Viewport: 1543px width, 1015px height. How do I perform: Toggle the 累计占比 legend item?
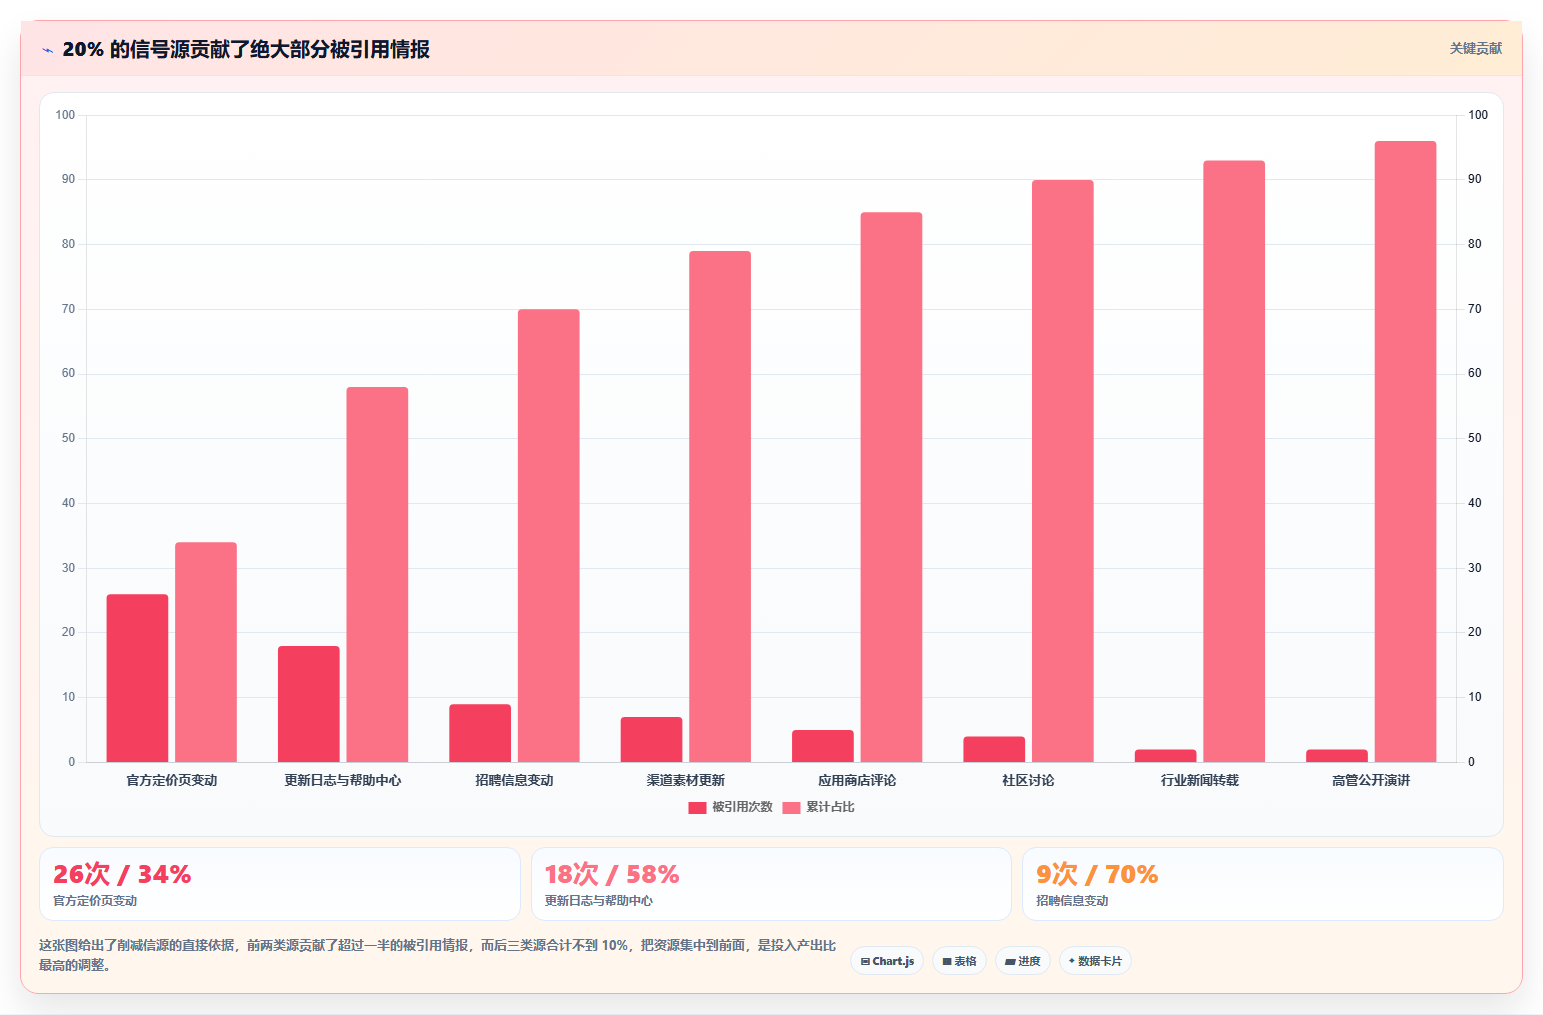coord(819,807)
